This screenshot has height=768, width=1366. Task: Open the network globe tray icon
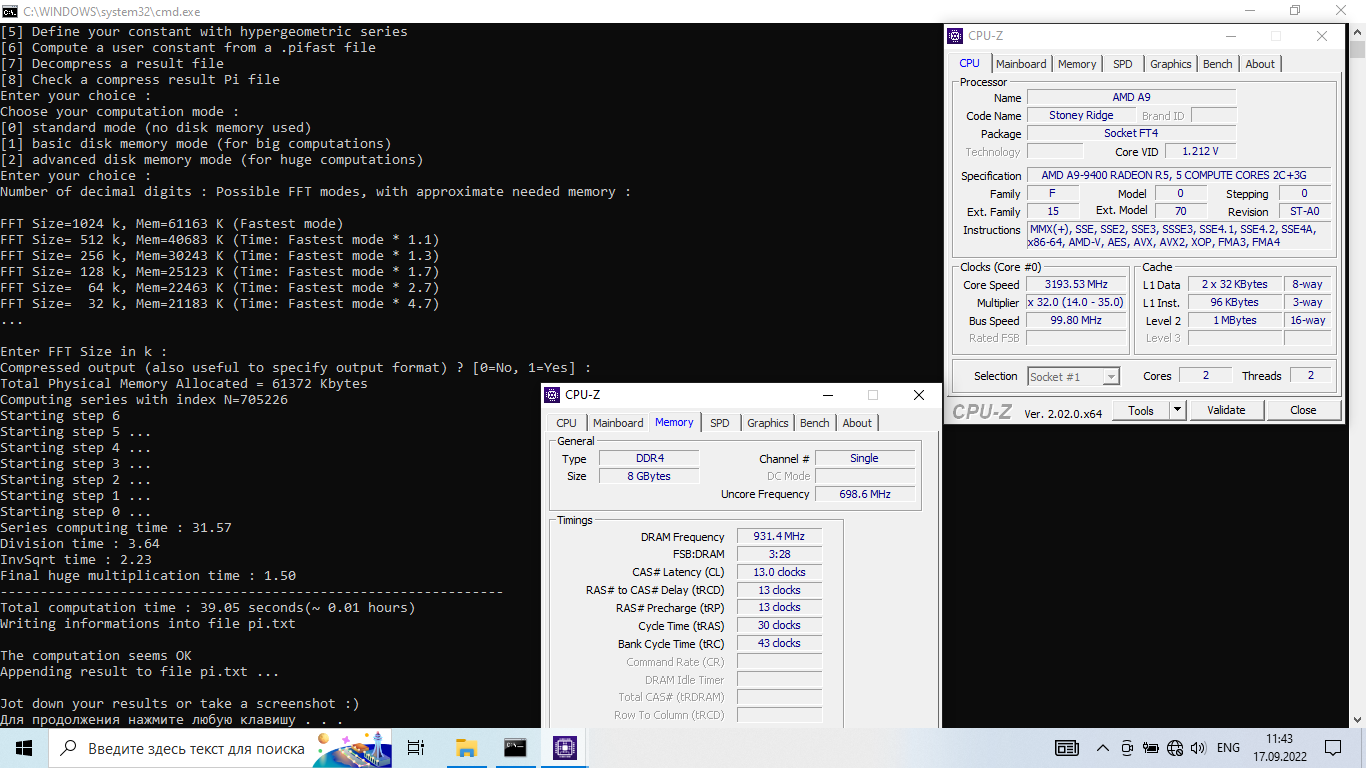pyautogui.click(x=1175, y=748)
